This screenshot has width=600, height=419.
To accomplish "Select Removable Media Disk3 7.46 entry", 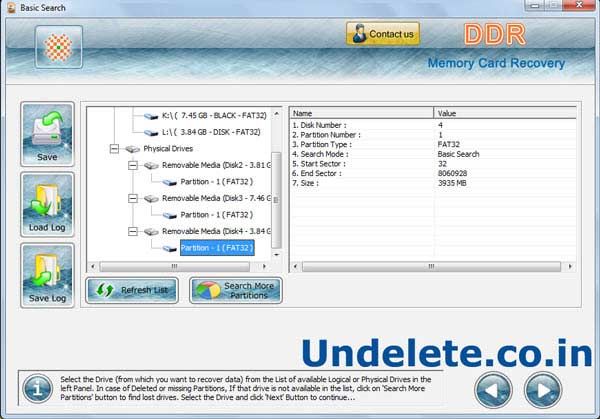I will pos(216,198).
